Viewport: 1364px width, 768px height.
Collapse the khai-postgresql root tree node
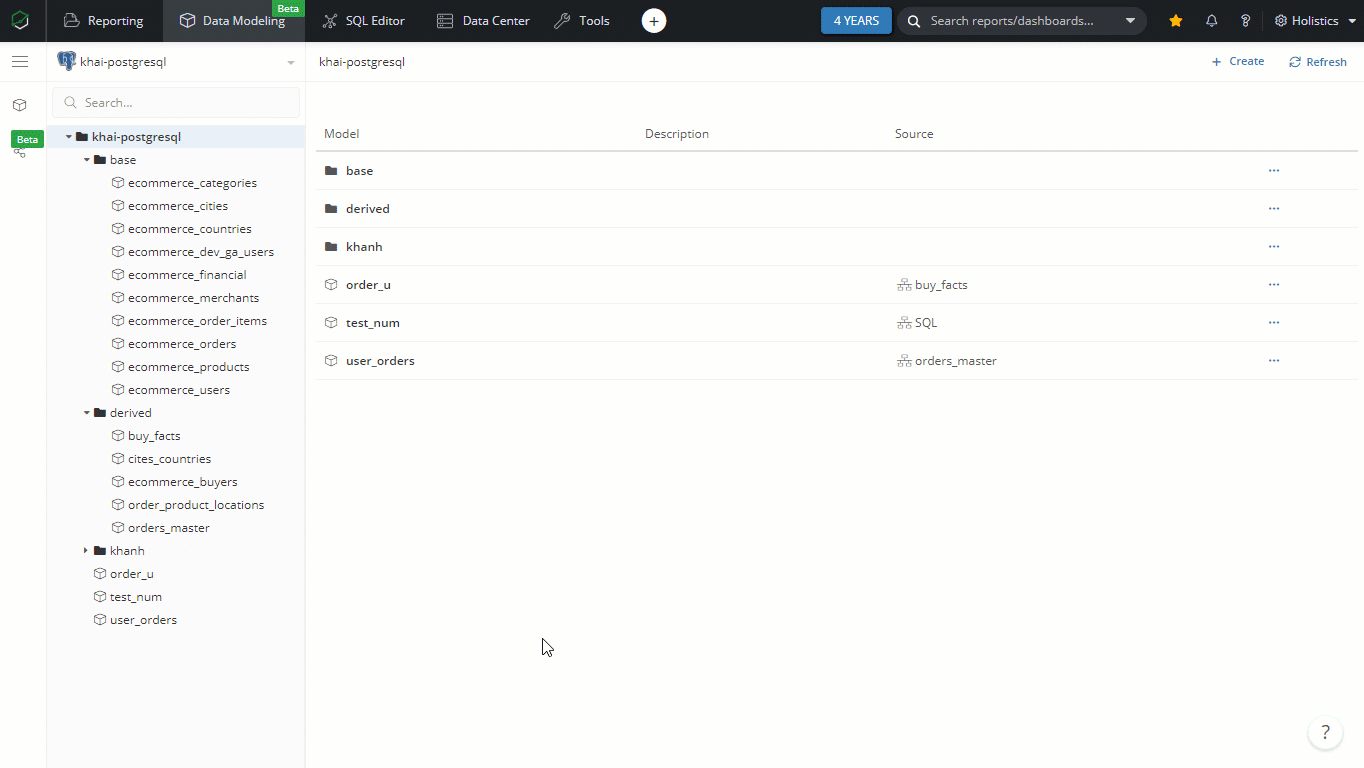(69, 137)
